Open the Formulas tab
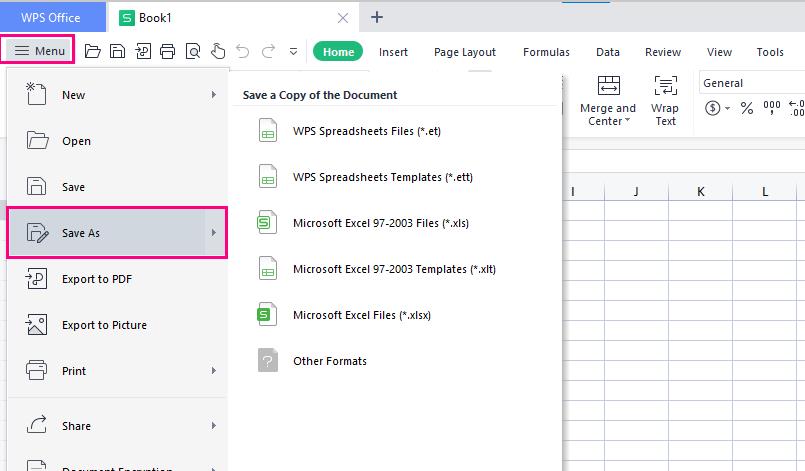 click(546, 52)
